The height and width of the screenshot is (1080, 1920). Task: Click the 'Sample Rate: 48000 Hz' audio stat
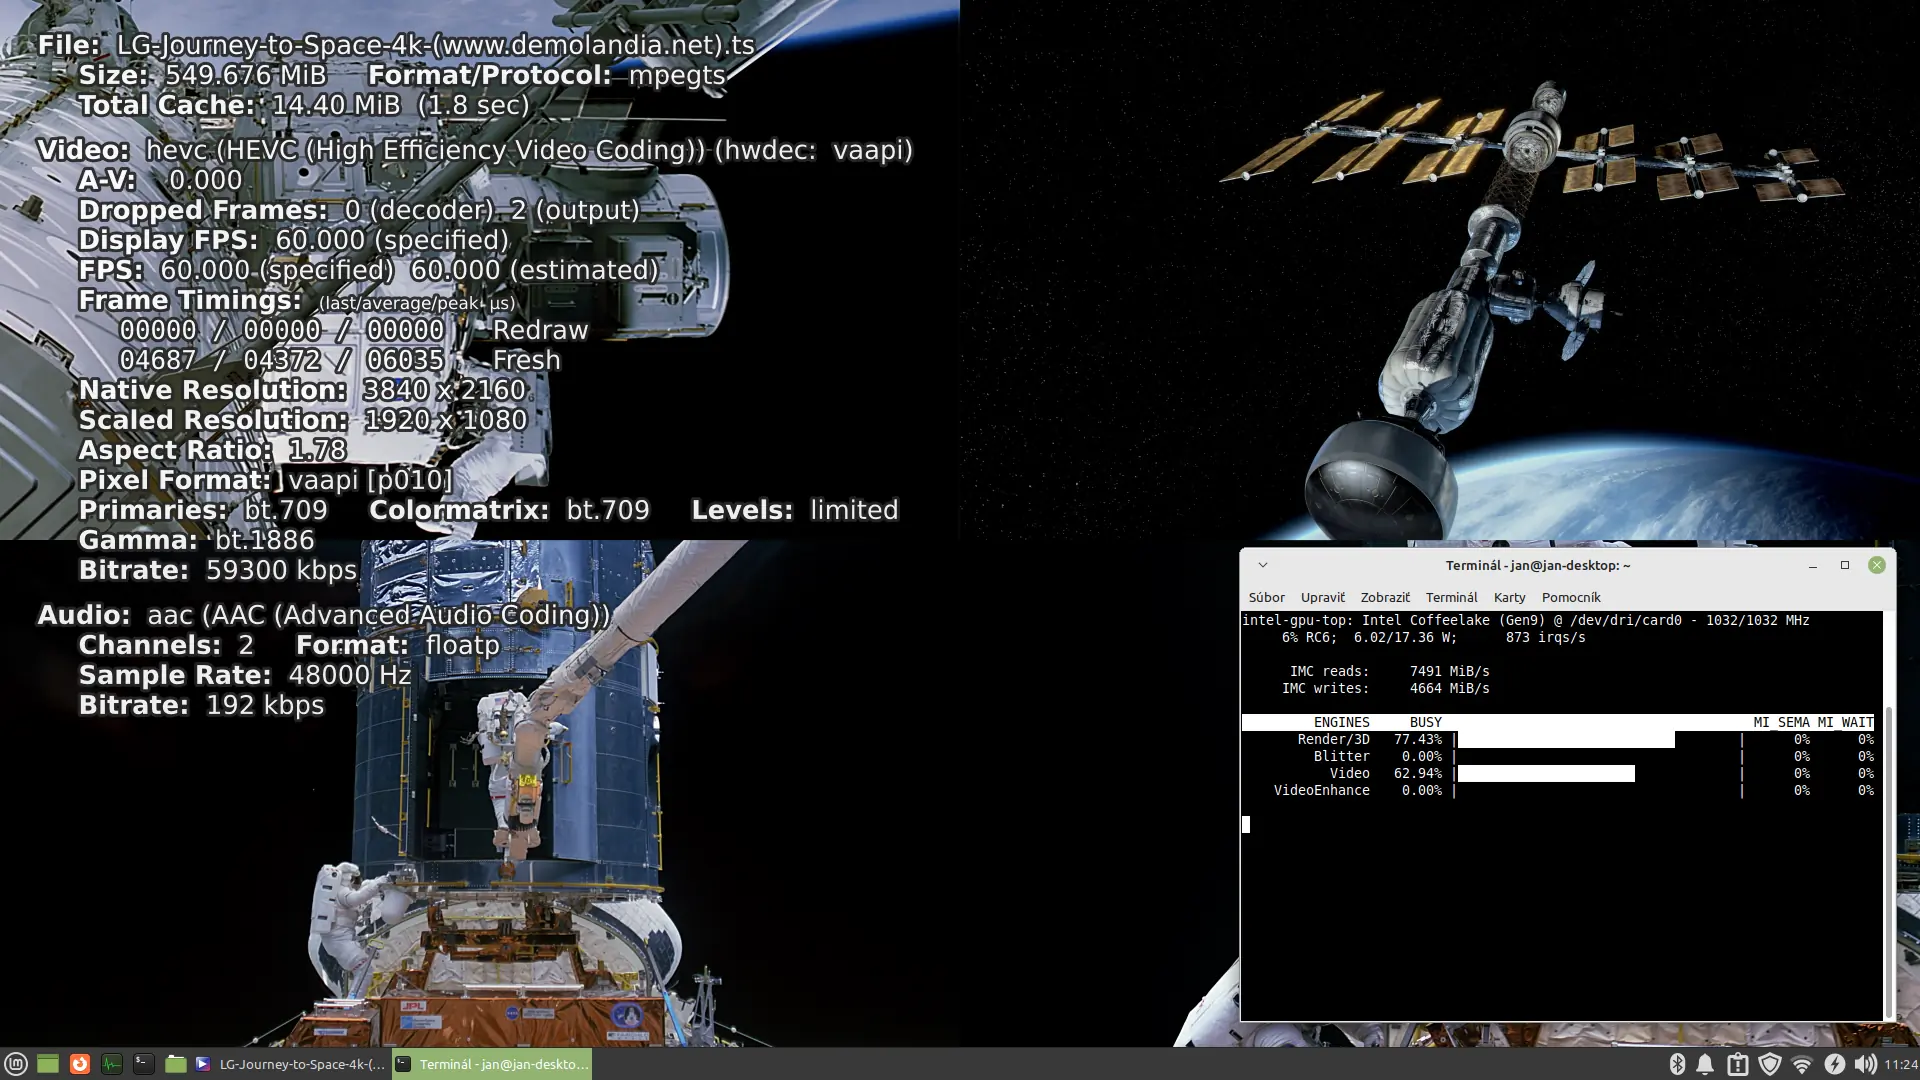[245, 675]
